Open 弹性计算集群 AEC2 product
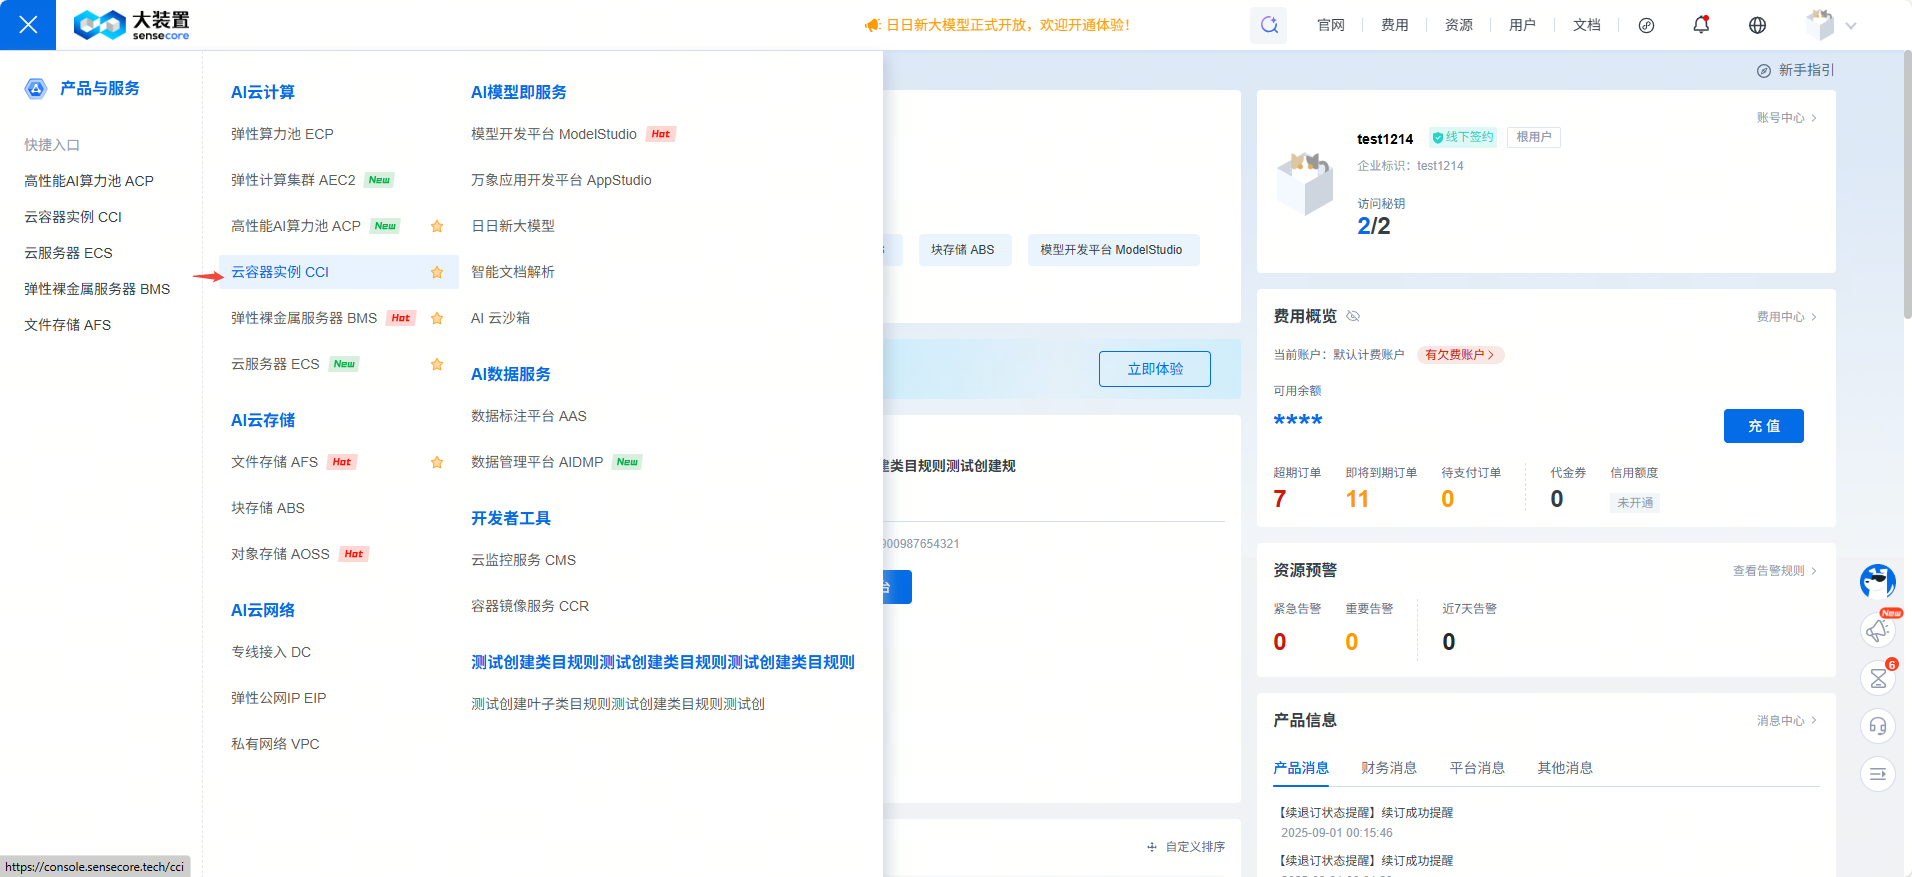Viewport: 1912px width, 877px height. (x=293, y=180)
